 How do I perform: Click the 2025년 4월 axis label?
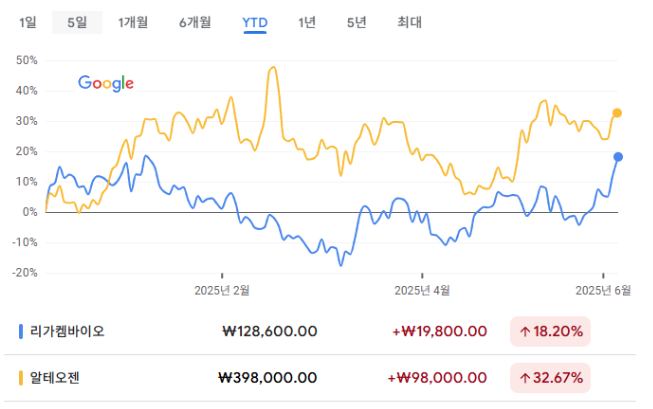[x=422, y=290]
